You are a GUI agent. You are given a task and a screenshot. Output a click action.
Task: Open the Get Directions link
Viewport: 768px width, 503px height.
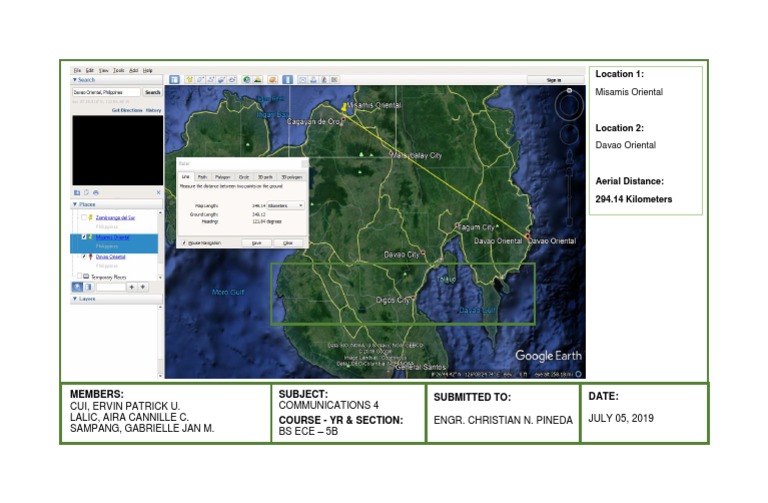pos(126,110)
